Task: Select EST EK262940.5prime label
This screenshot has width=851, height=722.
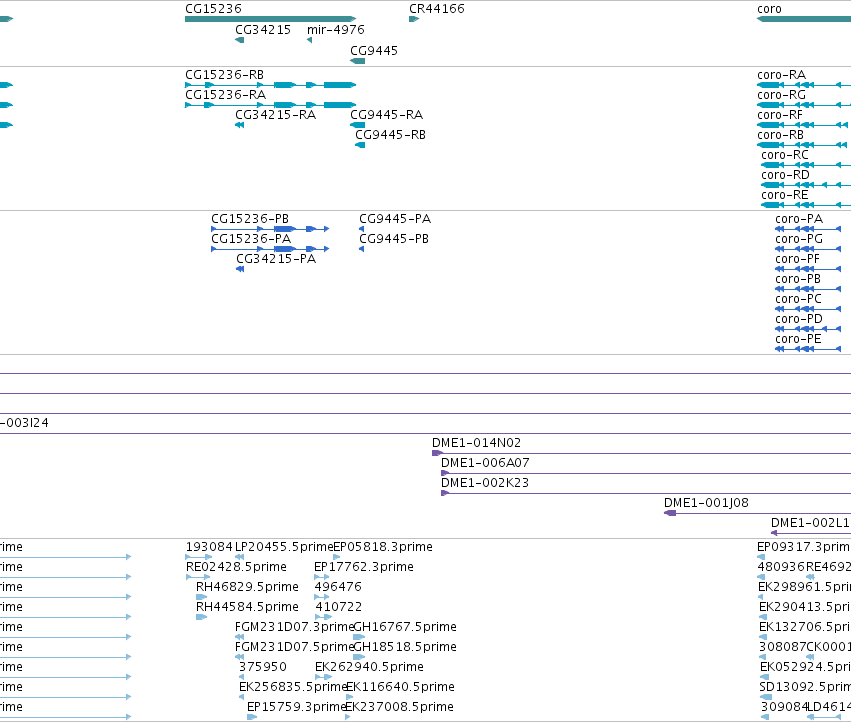Action: click(369, 667)
